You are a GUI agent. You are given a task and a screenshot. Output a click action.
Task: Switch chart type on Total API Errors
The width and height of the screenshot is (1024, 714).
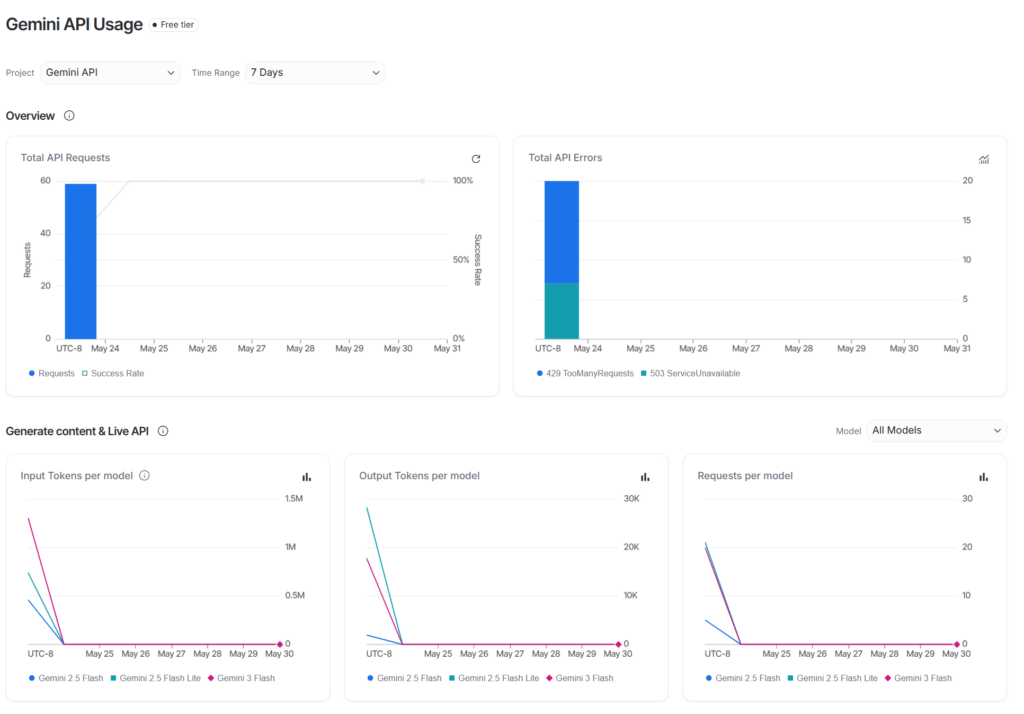pyautogui.click(x=984, y=159)
